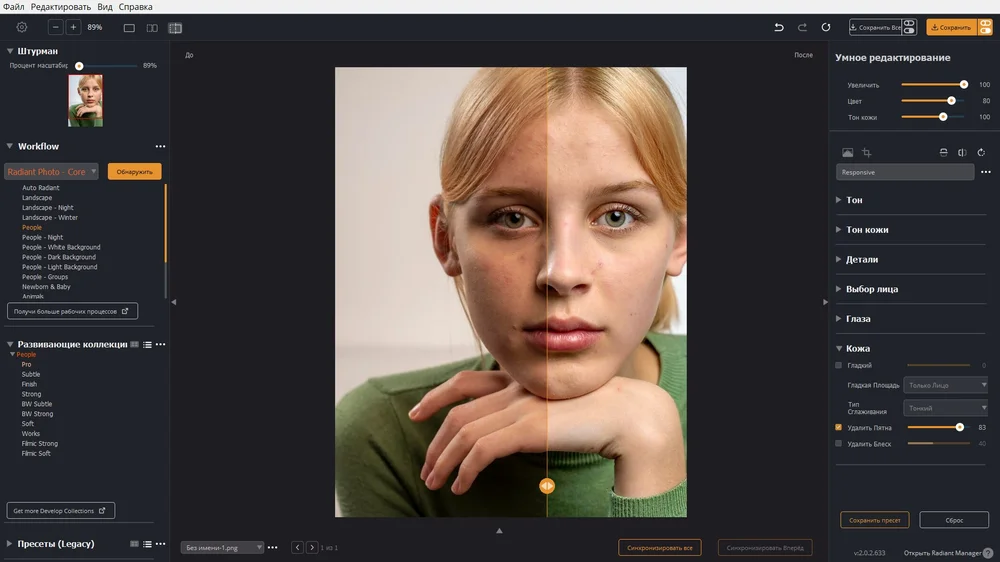Expand the Выбор лица section

click(x=839, y=289)
